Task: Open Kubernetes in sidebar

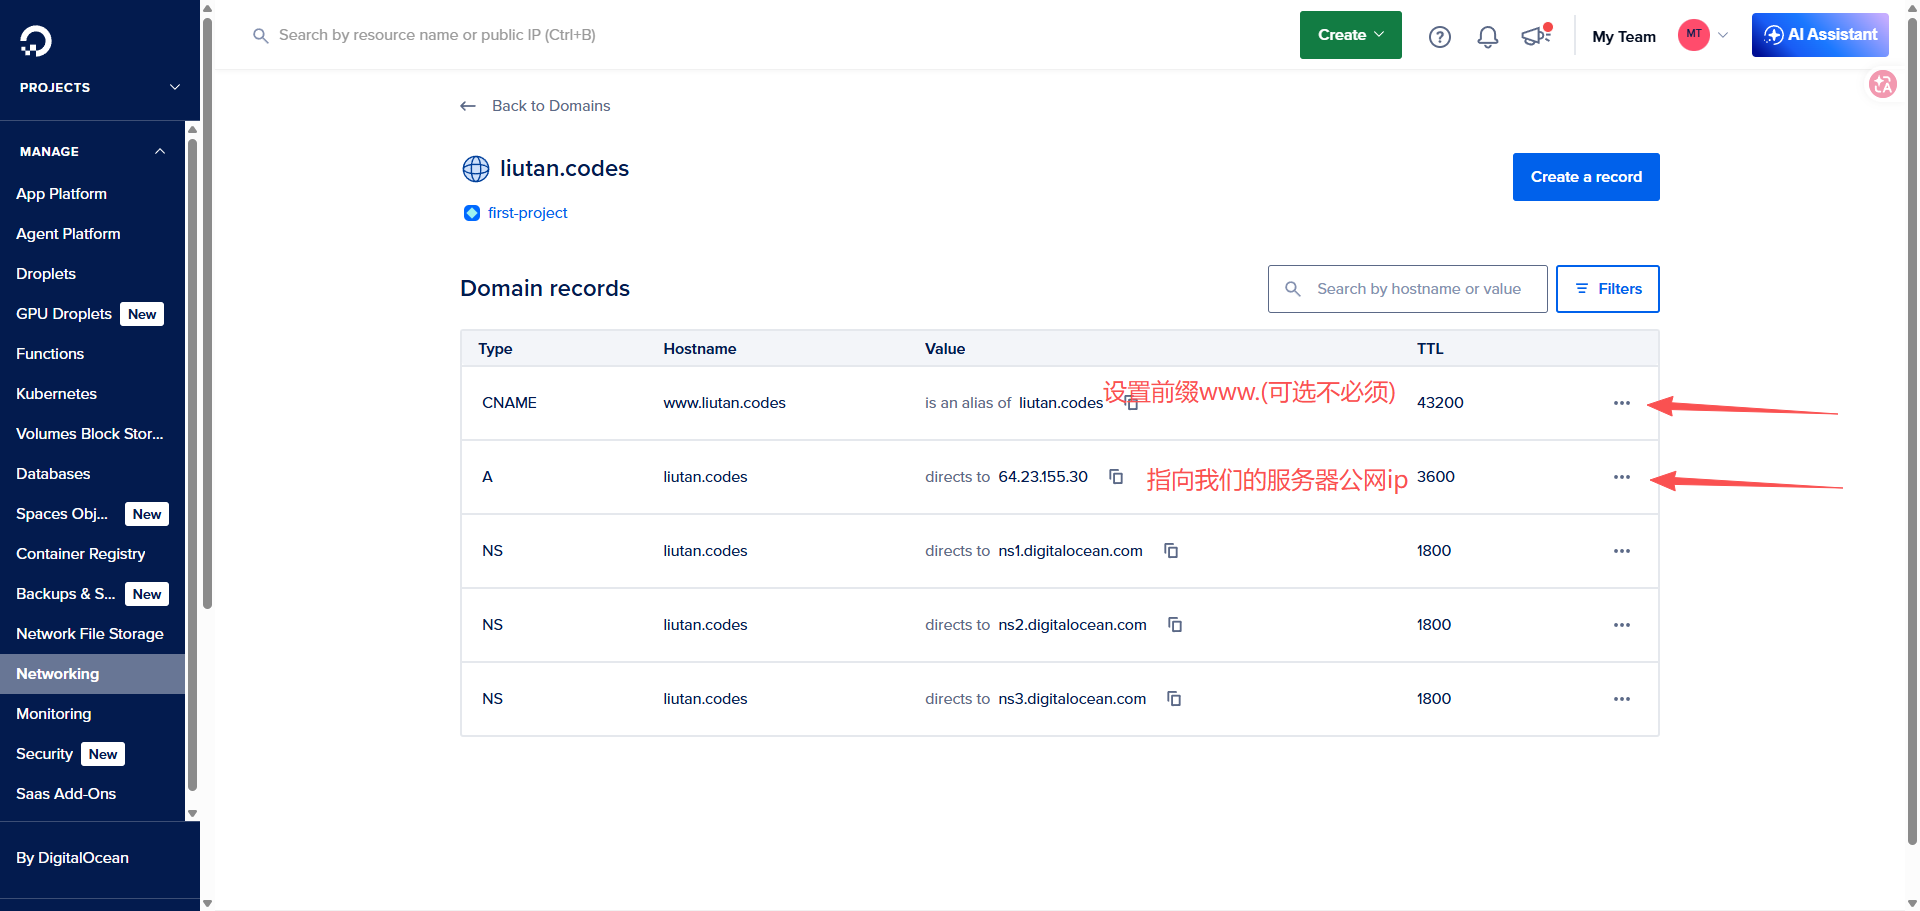Action: [56, 394]
